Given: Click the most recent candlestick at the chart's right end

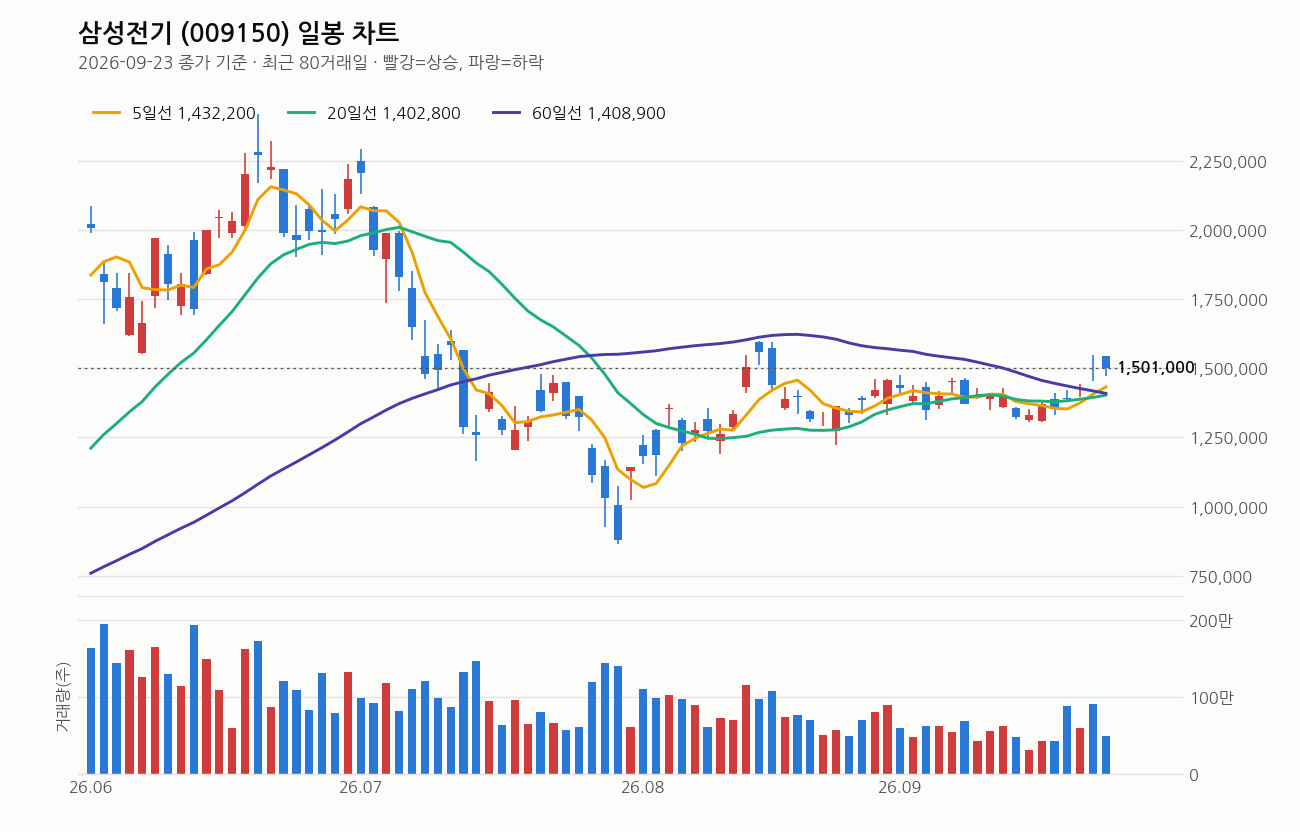Looking at the screenshot, I should pyautogui.click(x=1106, y=362).
